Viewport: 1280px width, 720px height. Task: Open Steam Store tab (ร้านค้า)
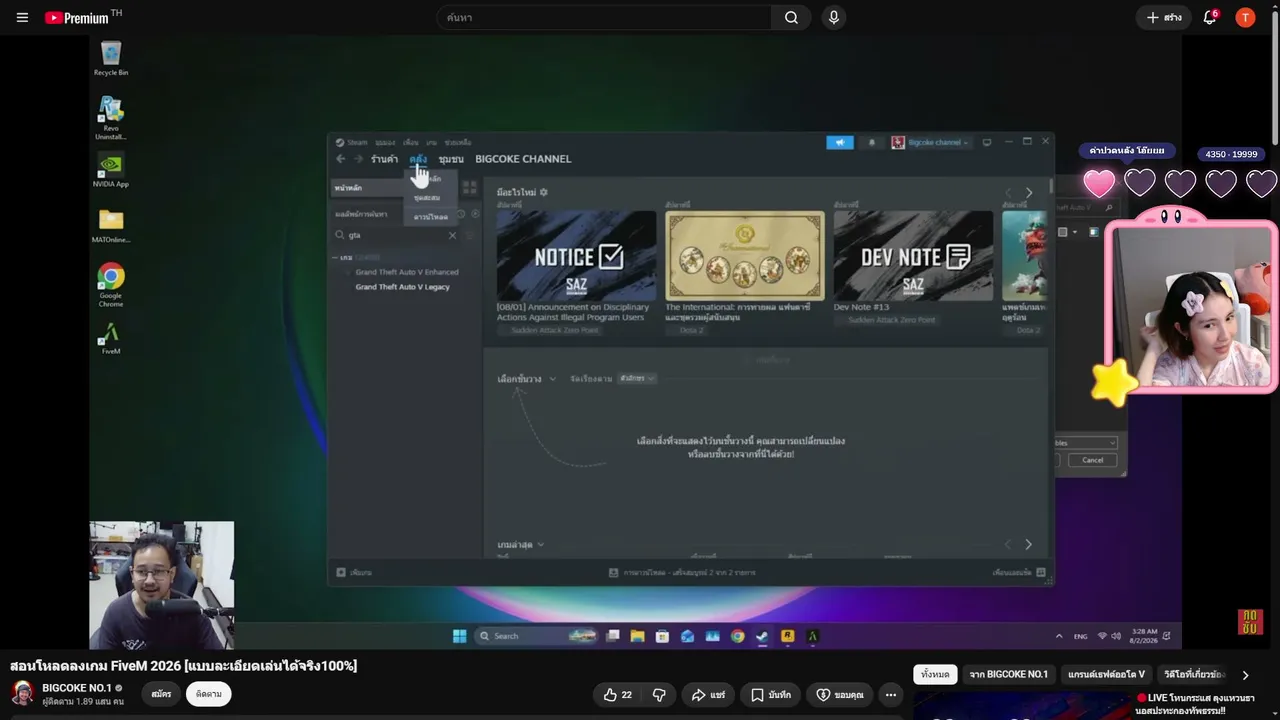(x=384, y=159)
